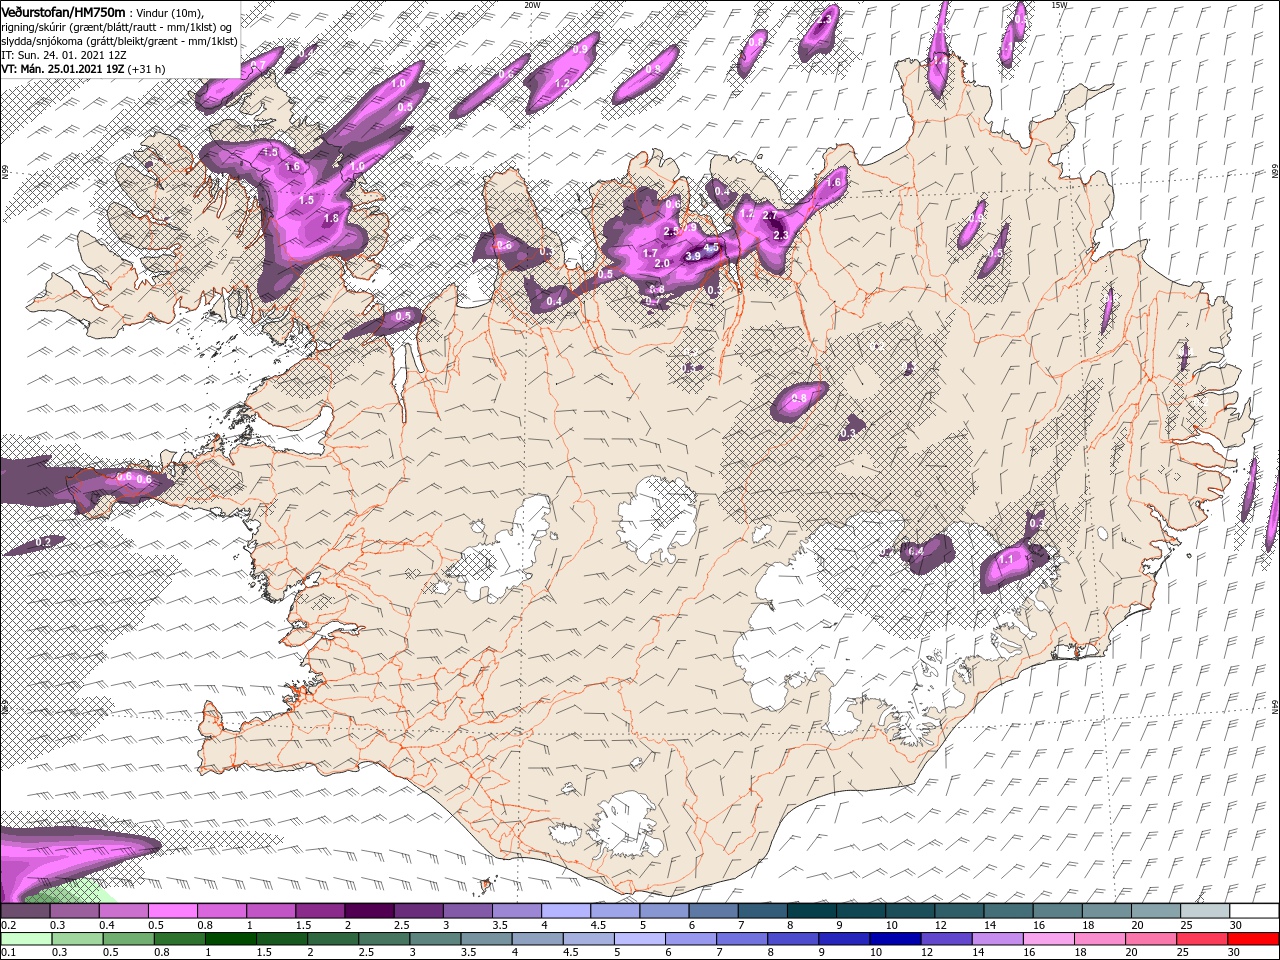Image resolution: width=1280 pixels, height=960 pixels.
Task: Click the red 30 swatch in bottom legend row
Action: pos(1255,939)
